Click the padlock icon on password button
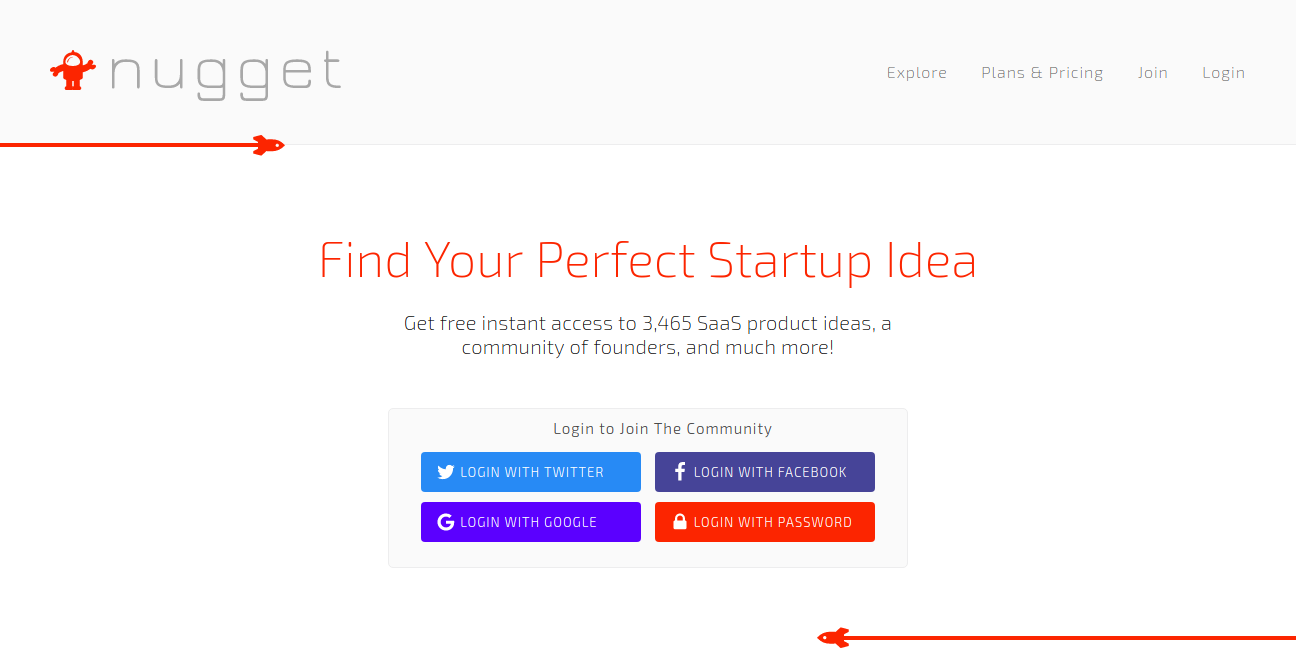 pyautogui.click(x=680, y=522)
